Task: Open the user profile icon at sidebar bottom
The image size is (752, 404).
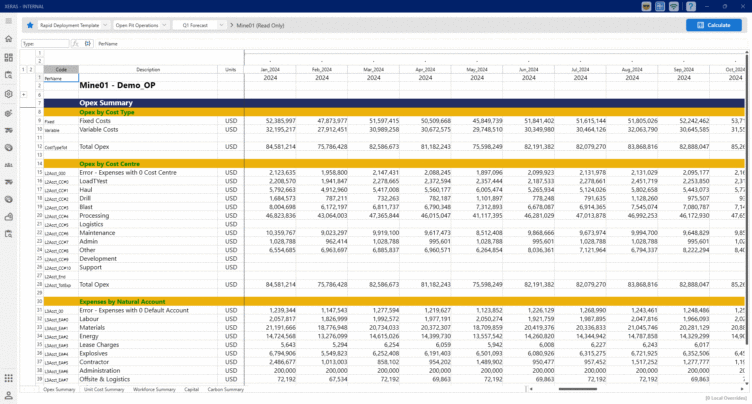Action: 9,395
